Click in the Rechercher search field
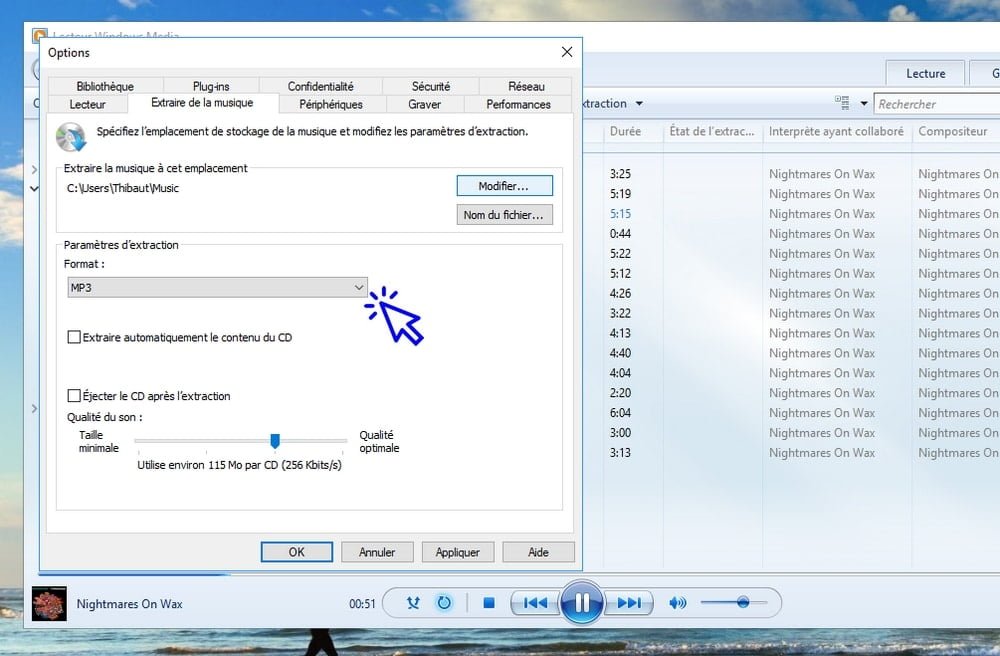Screen dimensions: 1000x656 click(936, 104)
